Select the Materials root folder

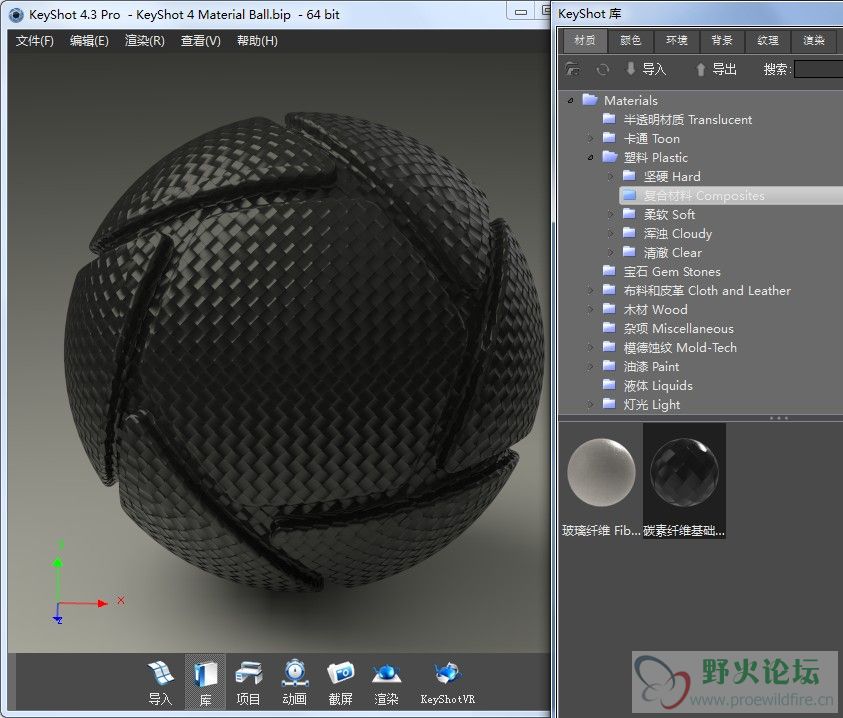click(620, 101)
